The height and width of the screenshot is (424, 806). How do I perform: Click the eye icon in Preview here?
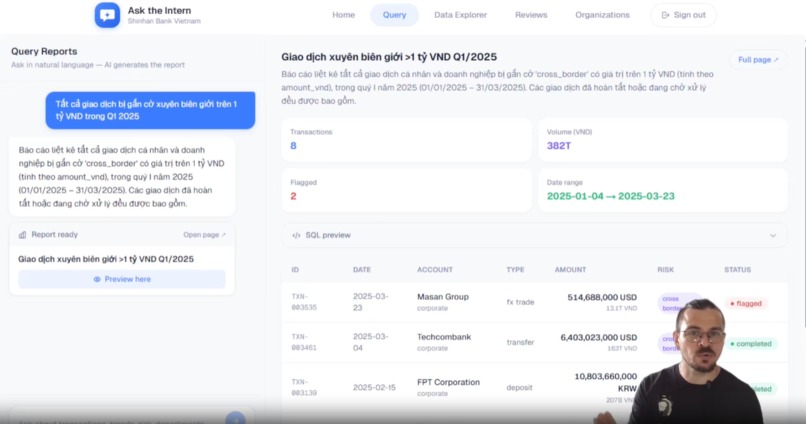[x=97, y=279]
